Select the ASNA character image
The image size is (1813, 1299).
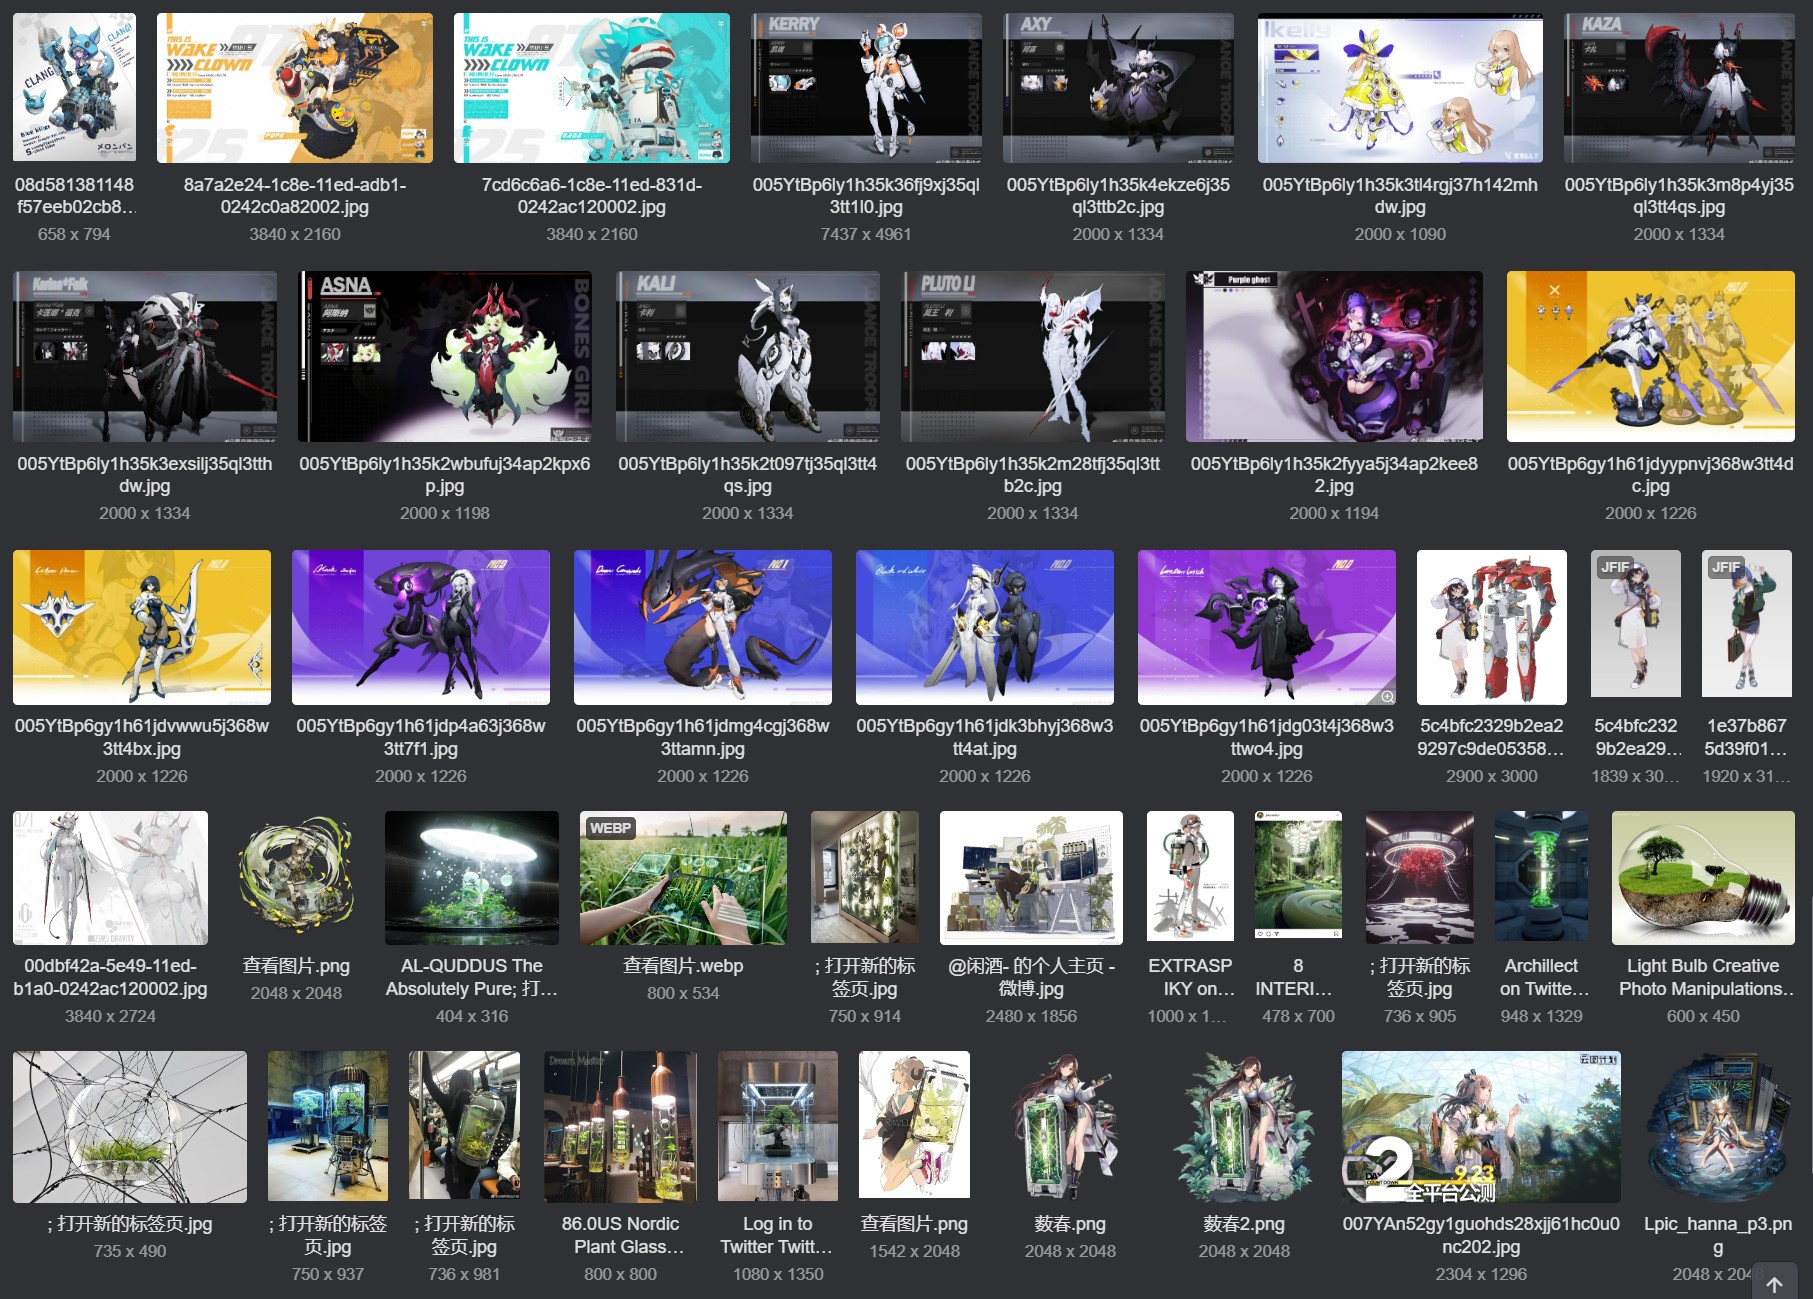point(445,356)
